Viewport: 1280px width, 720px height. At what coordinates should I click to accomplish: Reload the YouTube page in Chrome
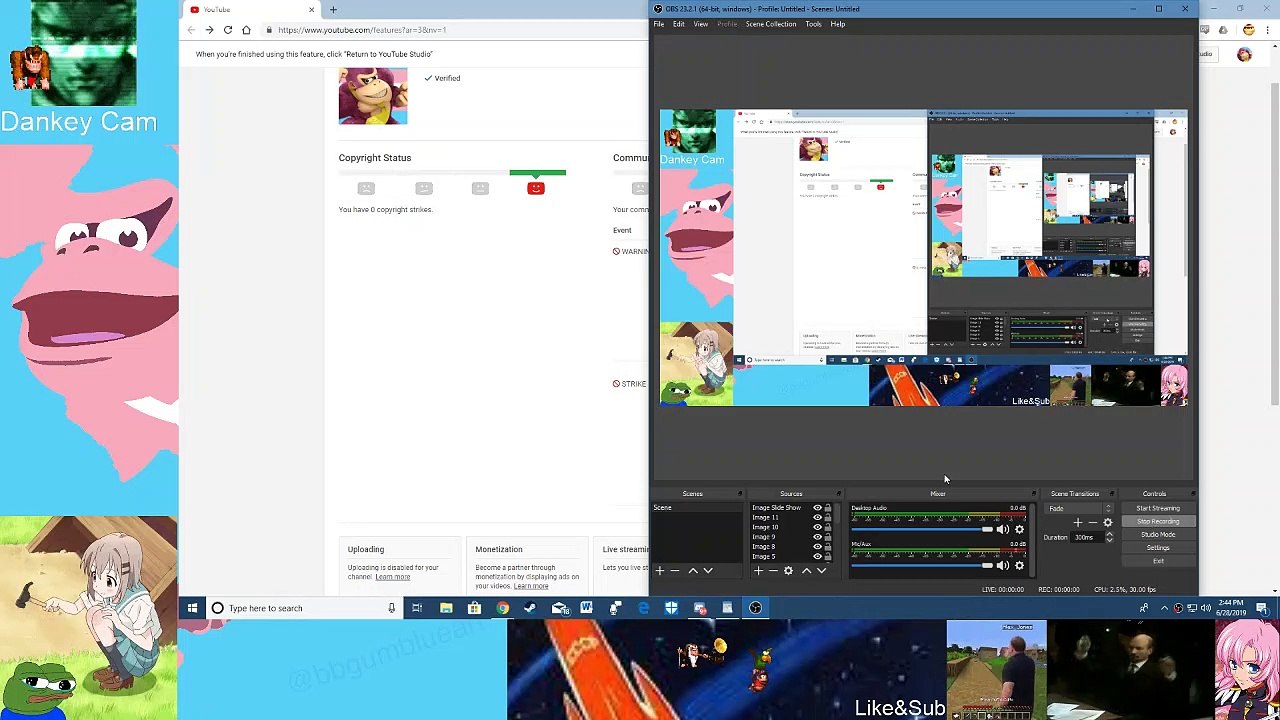click(228, 30)
